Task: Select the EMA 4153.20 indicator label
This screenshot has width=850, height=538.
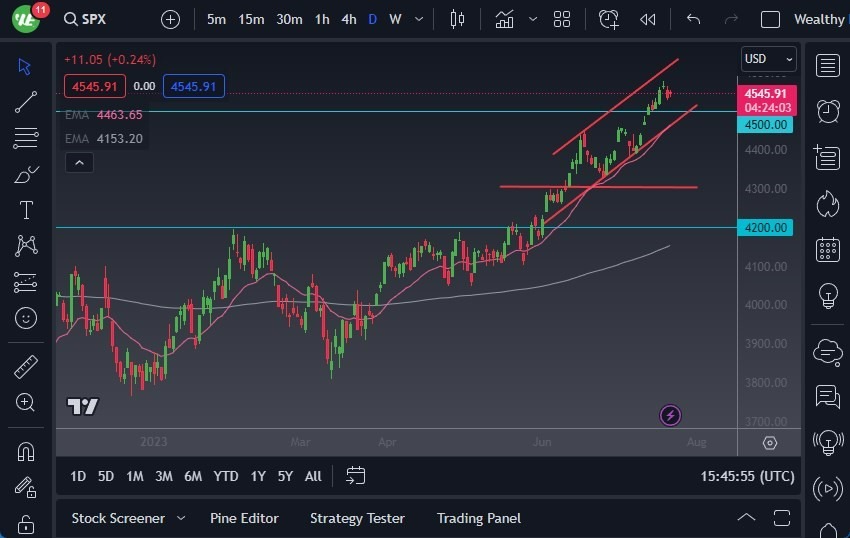Action: click(x=103, y=139)
